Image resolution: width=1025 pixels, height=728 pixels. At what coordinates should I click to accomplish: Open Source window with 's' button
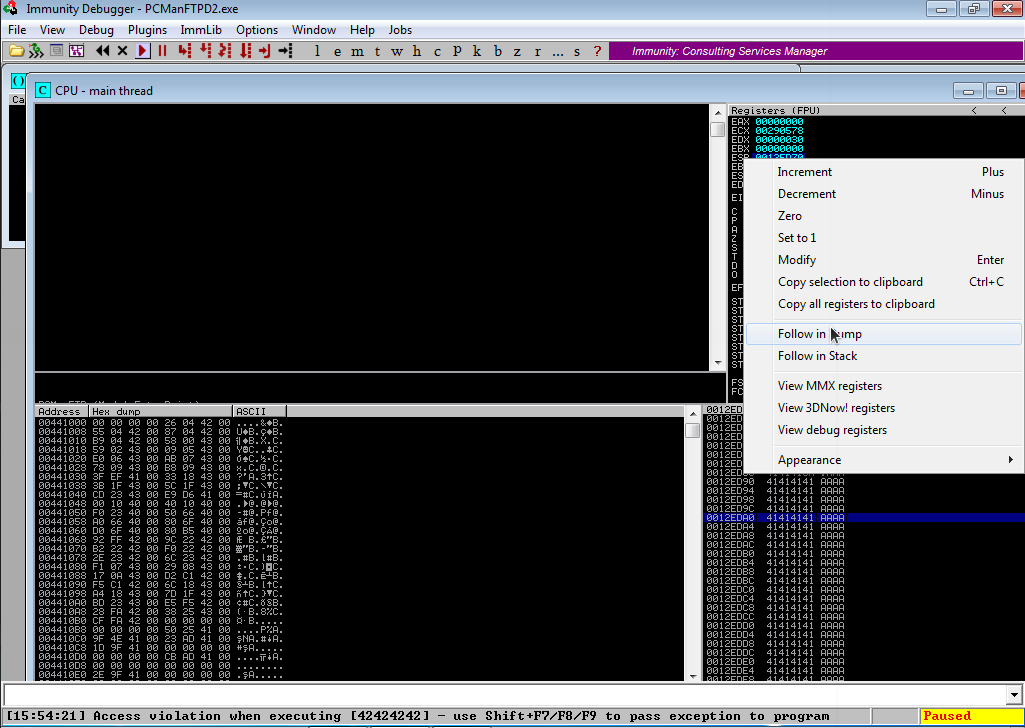(577, 51)
